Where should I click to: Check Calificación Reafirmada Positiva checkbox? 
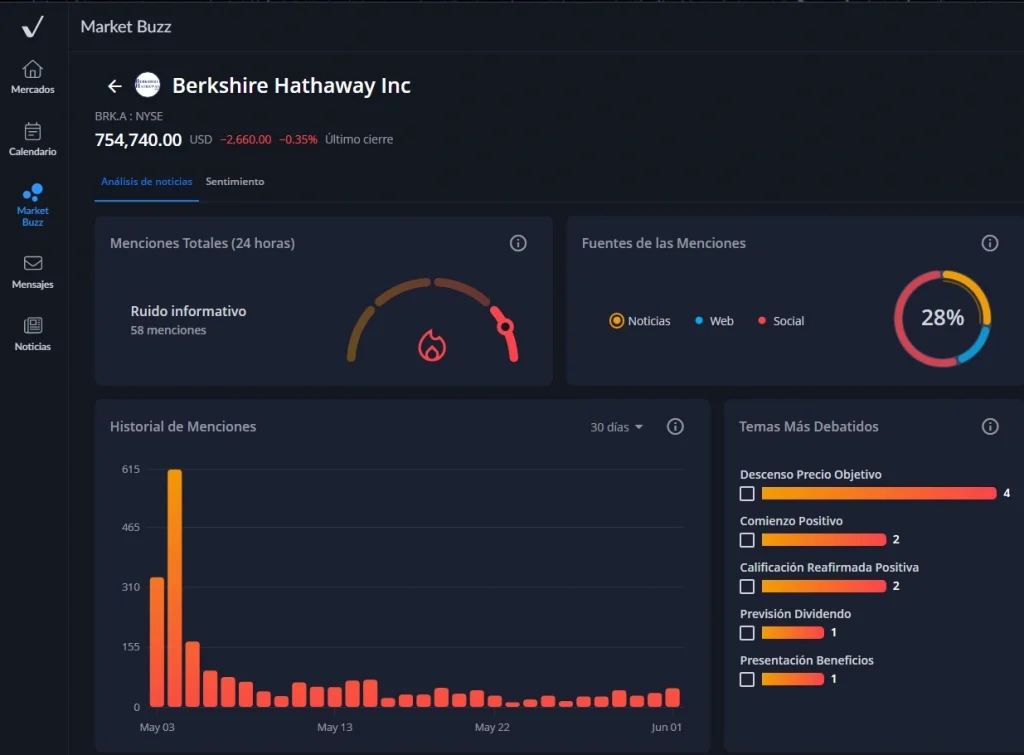coord(747,586)
